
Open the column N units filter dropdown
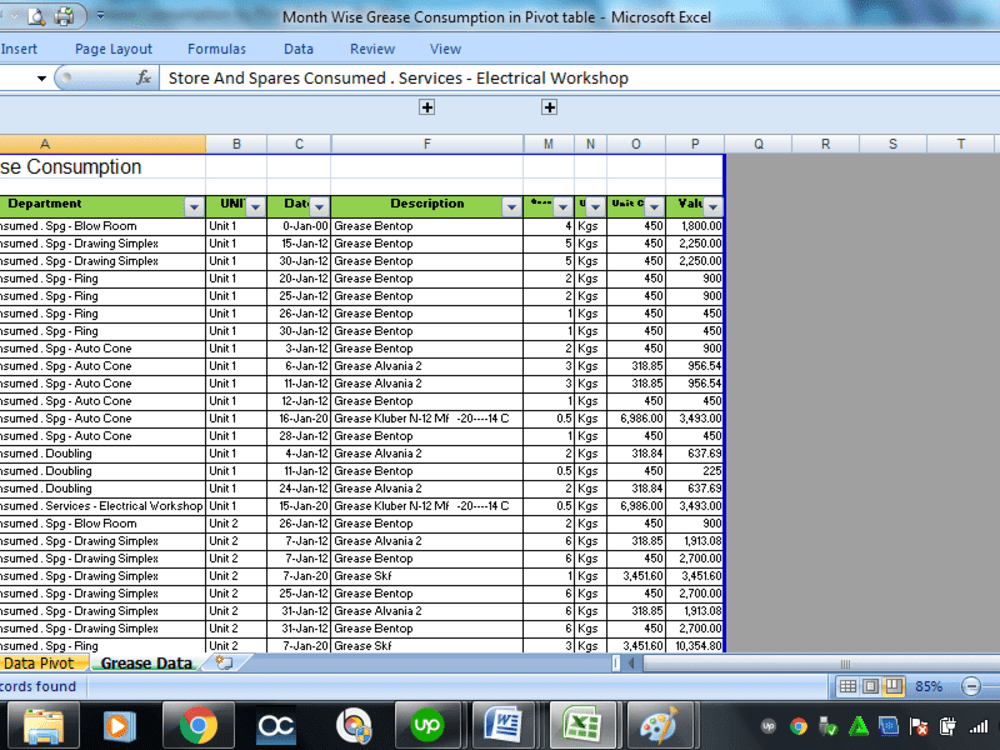click(595, 206)
